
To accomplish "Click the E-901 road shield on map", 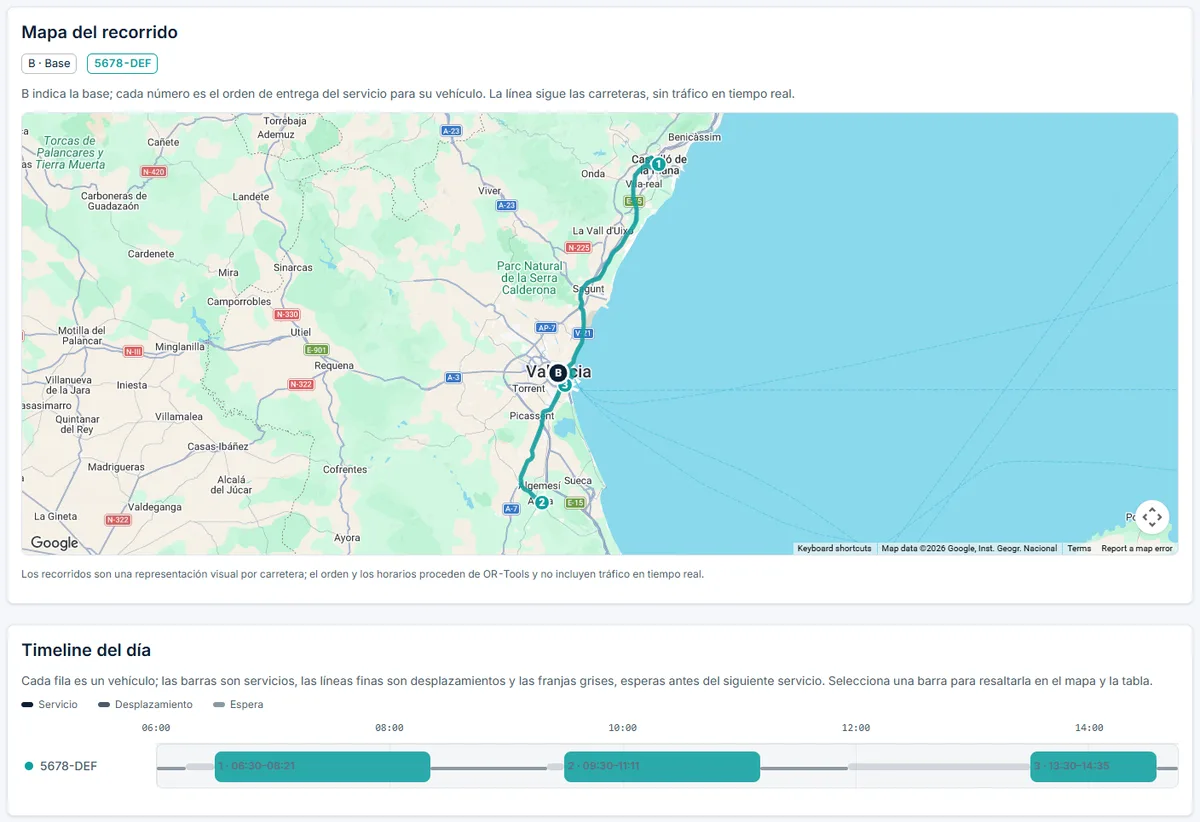I will coord(316,350).
